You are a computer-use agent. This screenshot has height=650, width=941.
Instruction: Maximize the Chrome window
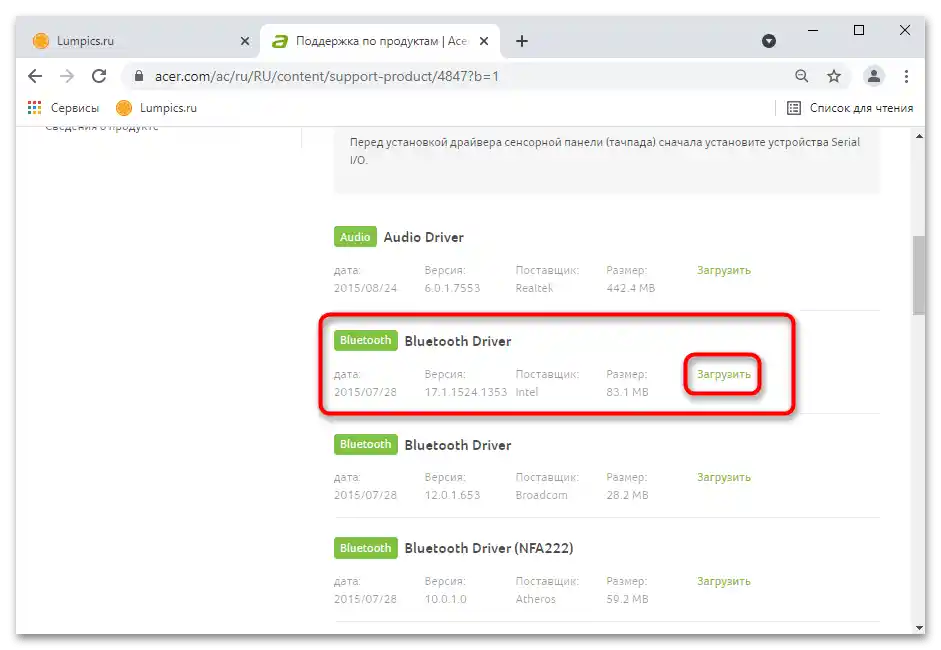pyautogui.click(x=859, y=30)
